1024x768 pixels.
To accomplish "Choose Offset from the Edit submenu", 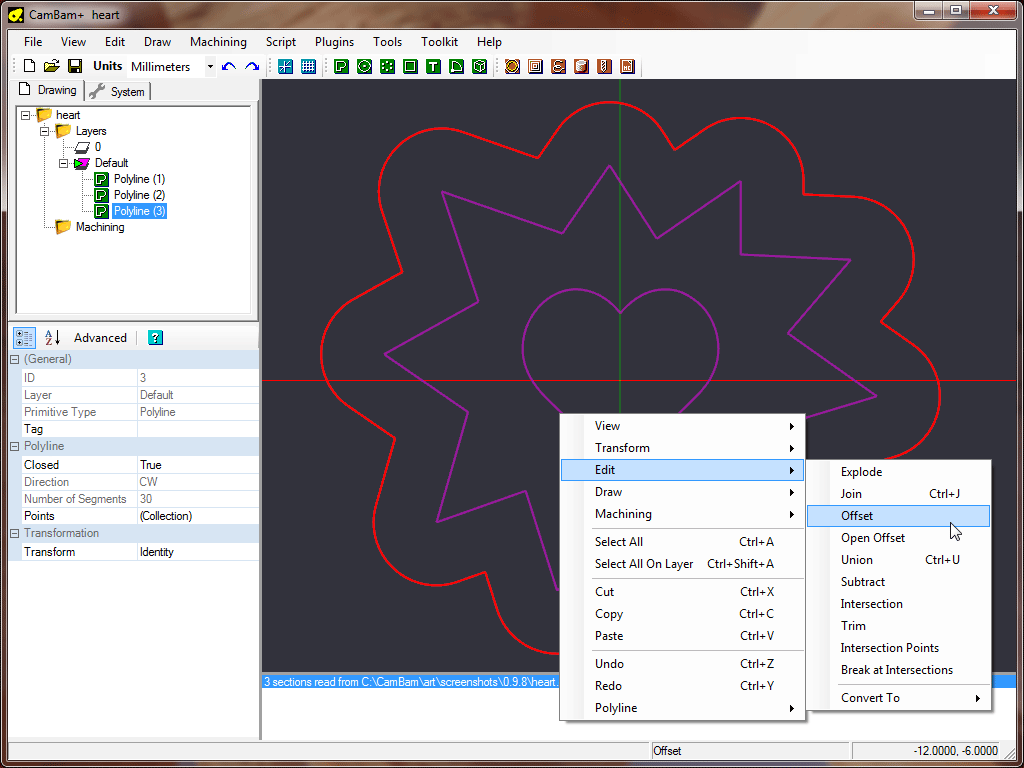I will tap(857, 516).
